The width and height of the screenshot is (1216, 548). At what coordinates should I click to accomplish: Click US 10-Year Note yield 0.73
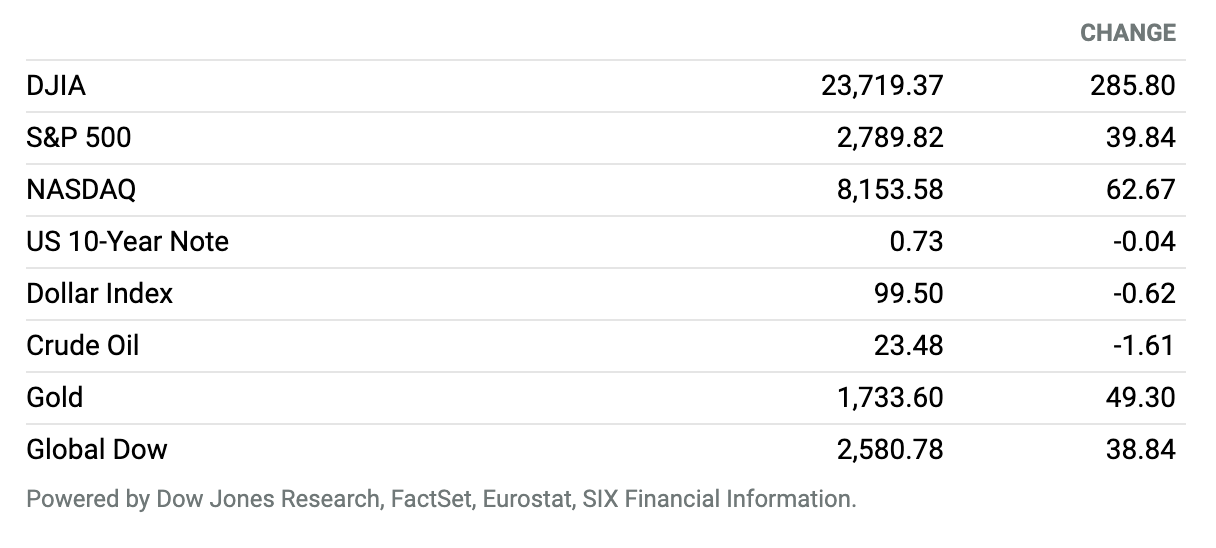click(917, 242)
